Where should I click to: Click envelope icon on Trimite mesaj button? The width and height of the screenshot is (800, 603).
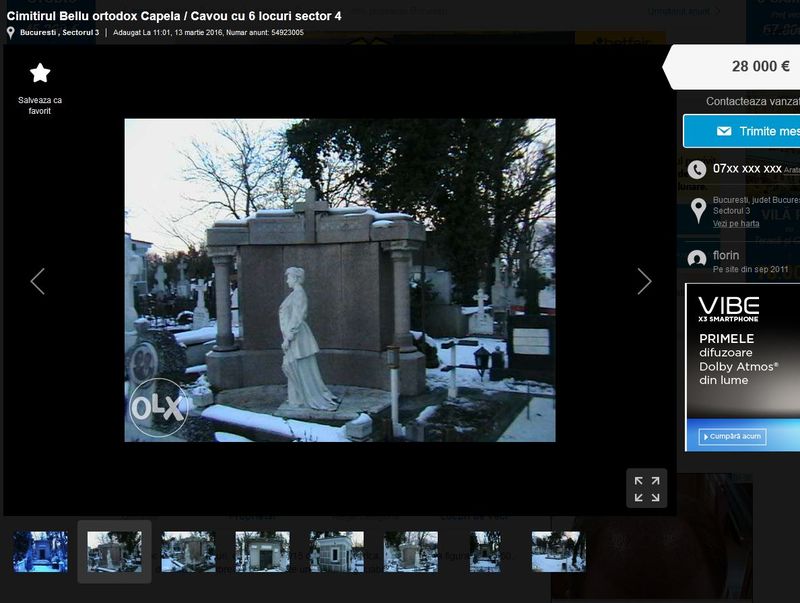click(x=724, y=132)
